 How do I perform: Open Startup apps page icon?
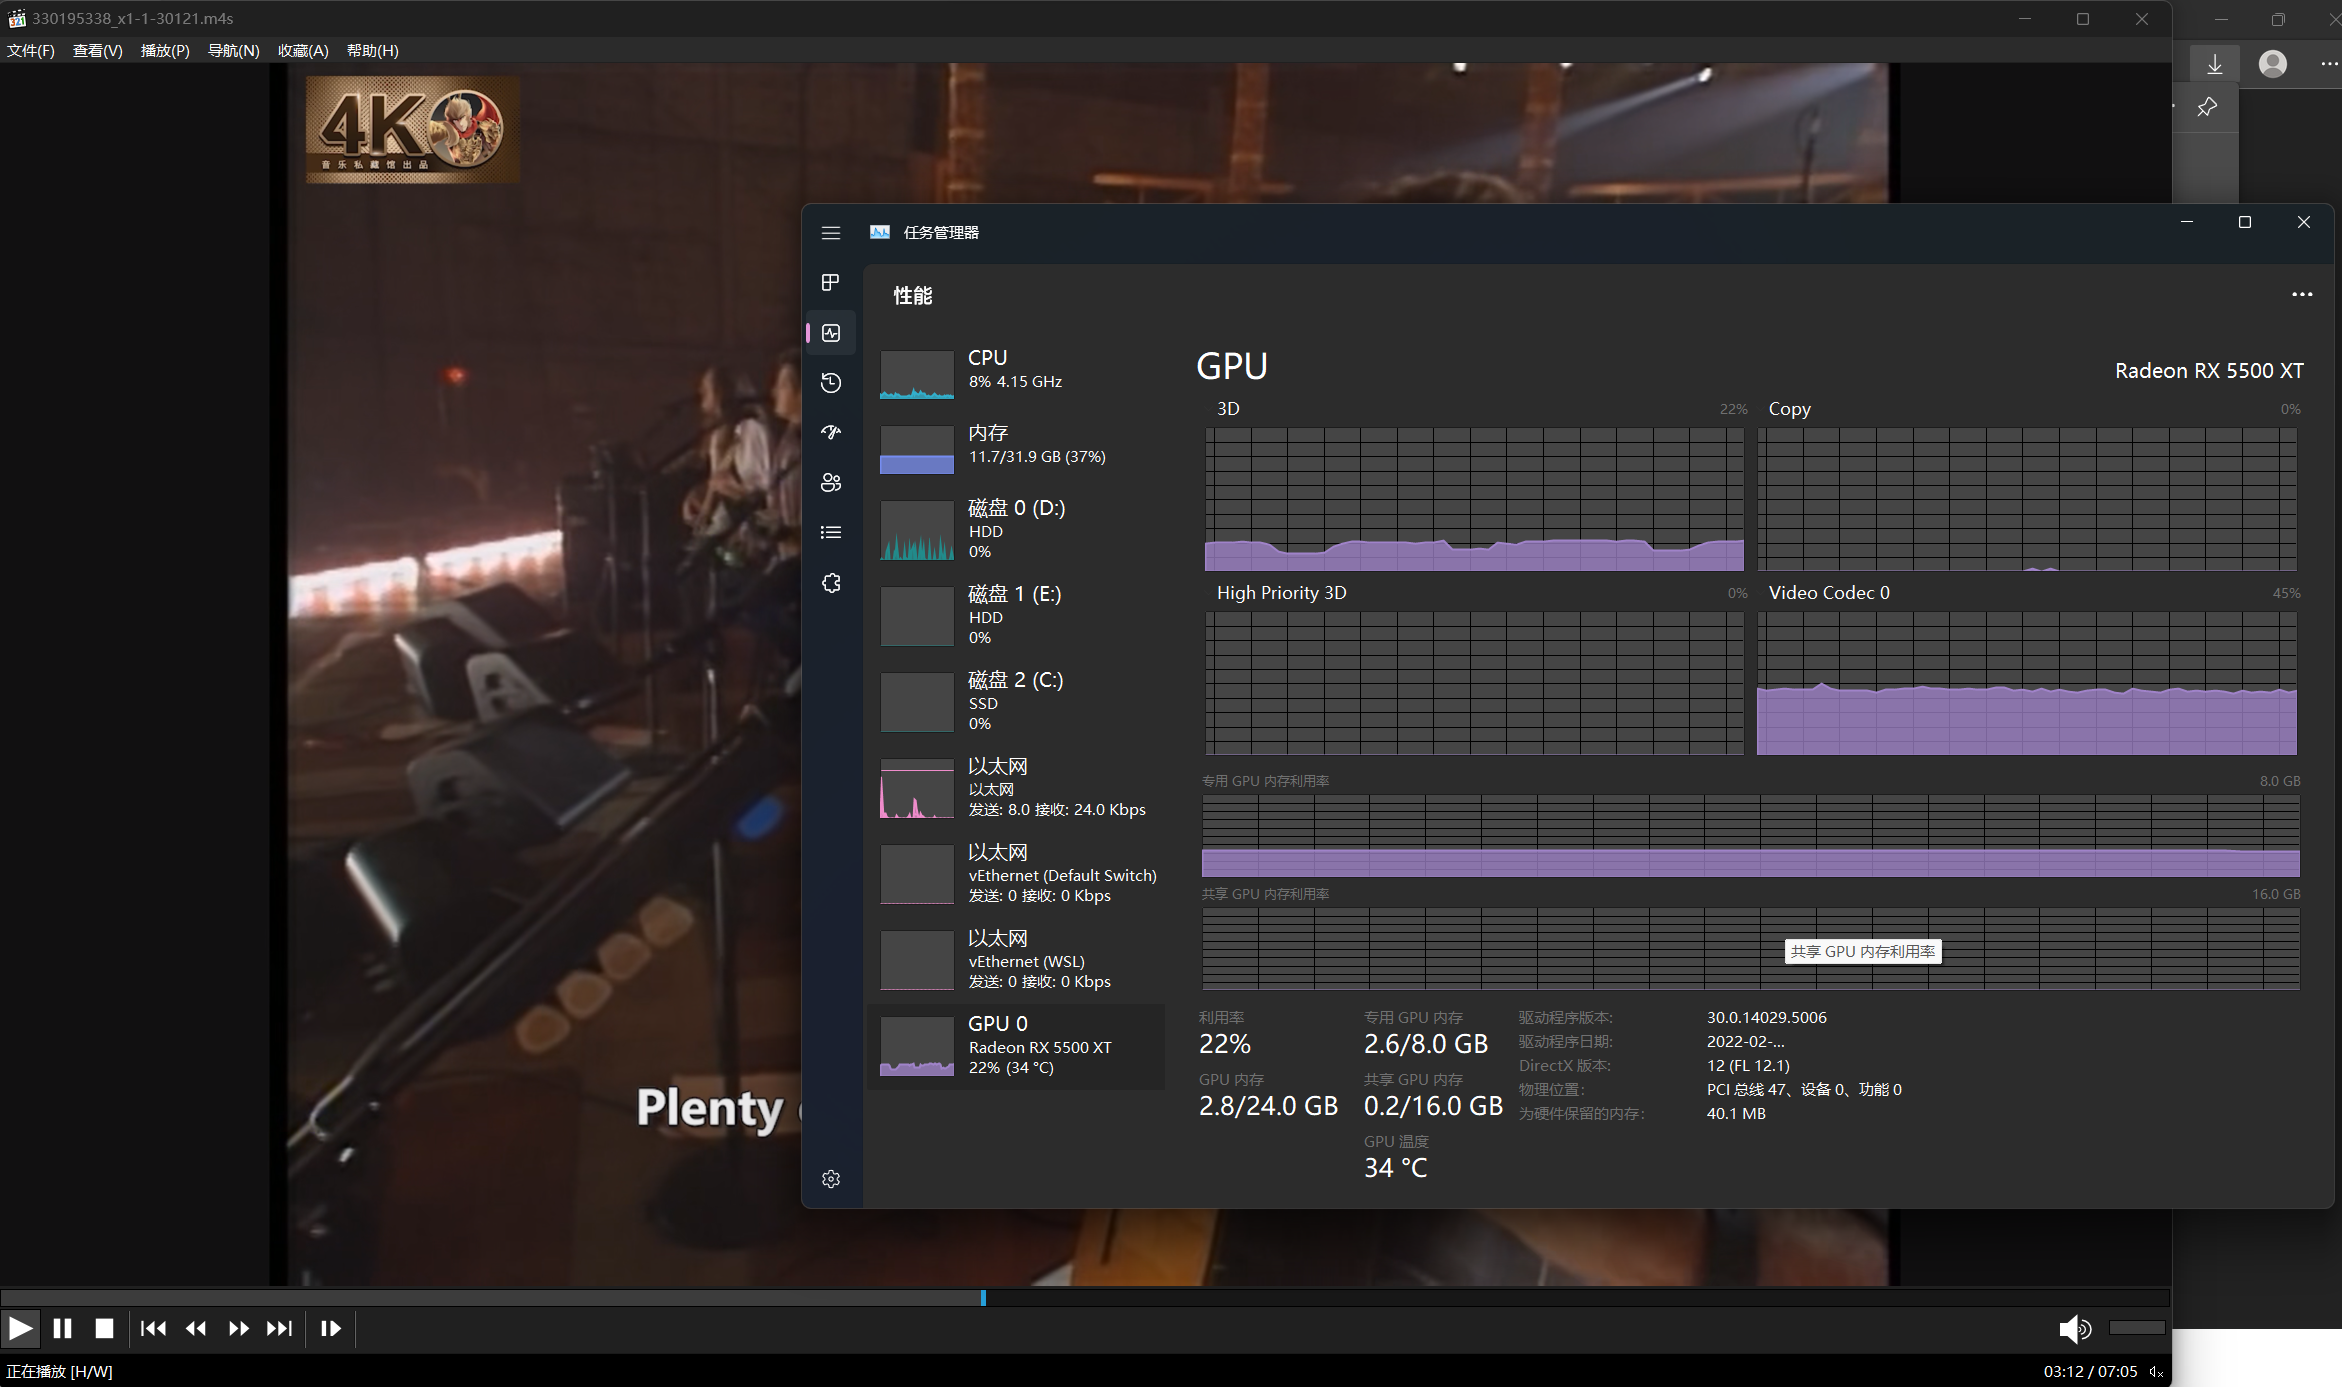tap(830, 432)
